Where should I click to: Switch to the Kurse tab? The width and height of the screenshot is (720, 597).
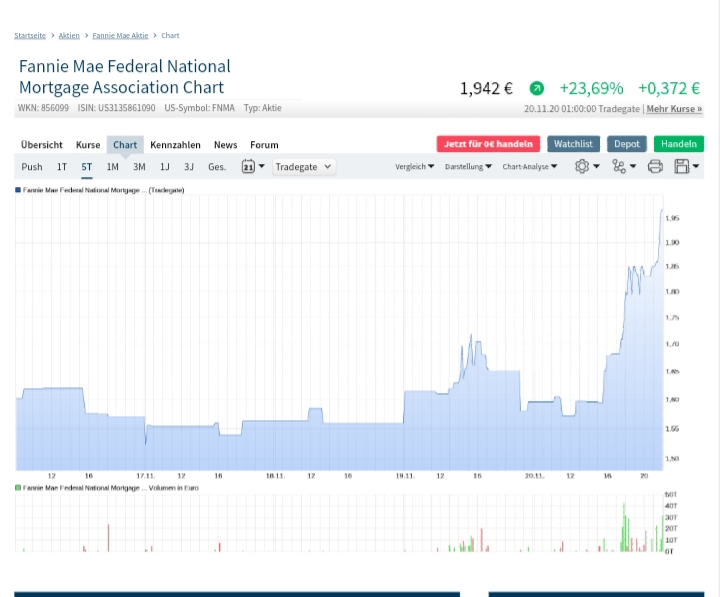coord(88,145)
